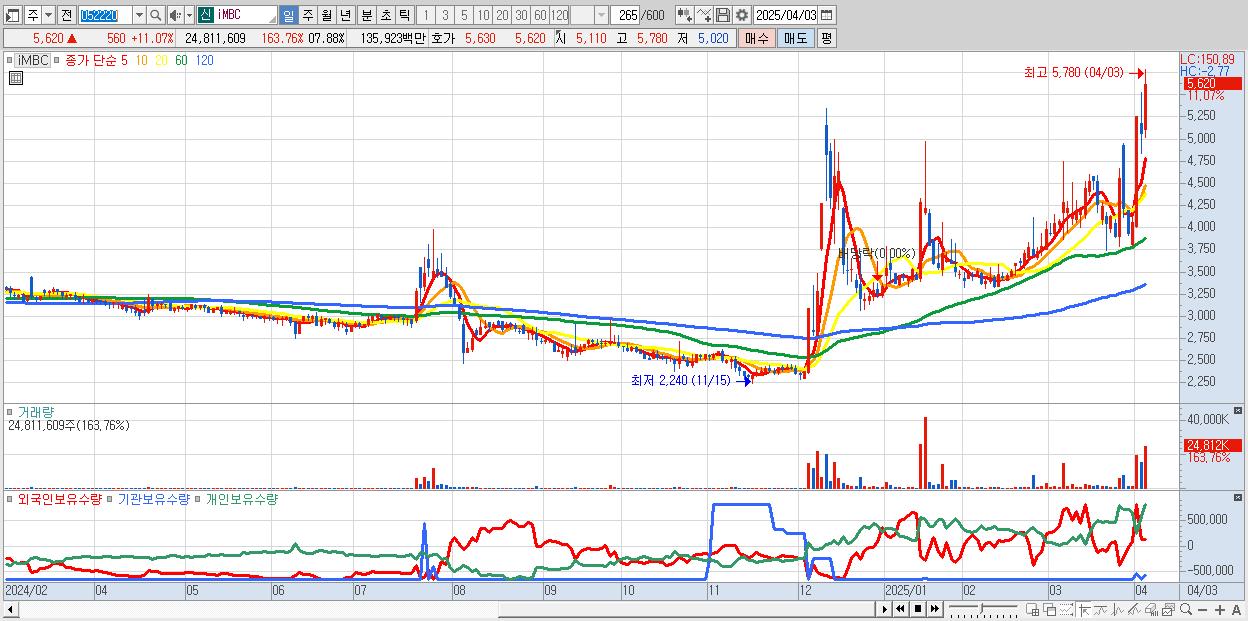This screenshot has width=1248, height=621.
Task: Save the chart with the floppy disk icon
Action: click(x=723, y=15)
